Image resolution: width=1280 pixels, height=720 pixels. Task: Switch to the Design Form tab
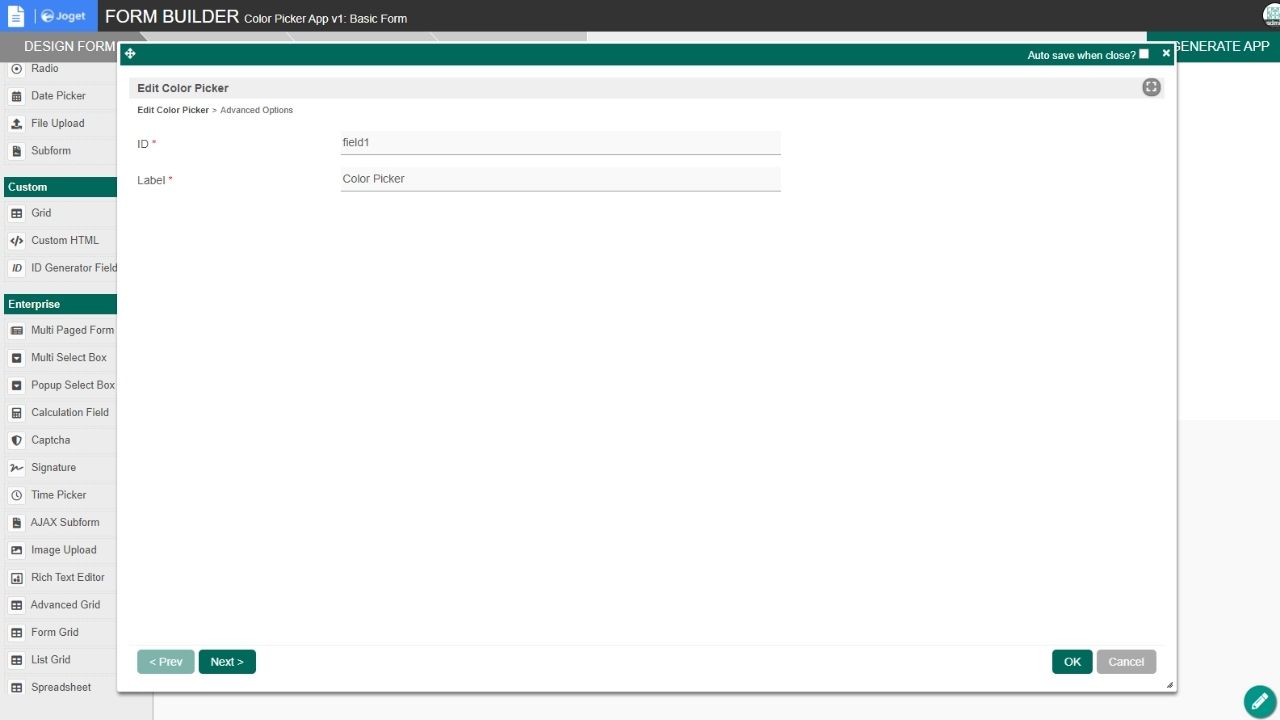click(68, 47)
